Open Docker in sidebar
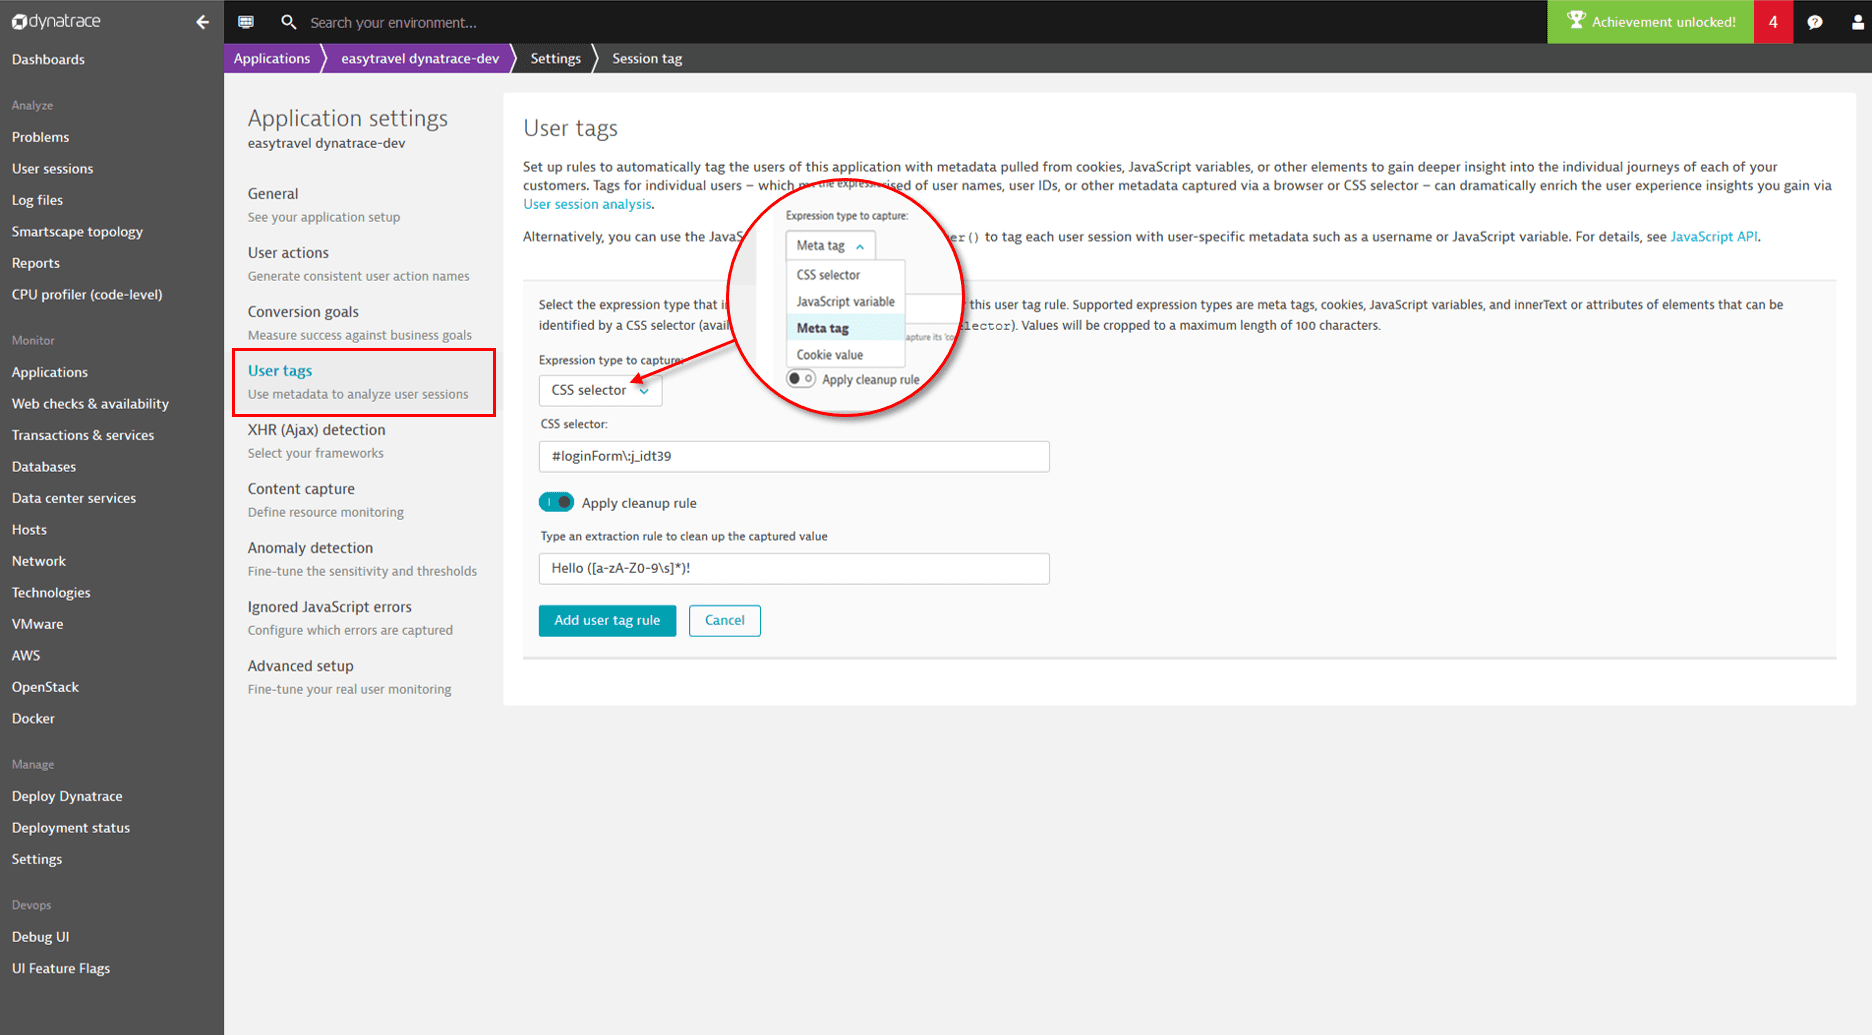The image size is (1872, 1035). [33, 718]
